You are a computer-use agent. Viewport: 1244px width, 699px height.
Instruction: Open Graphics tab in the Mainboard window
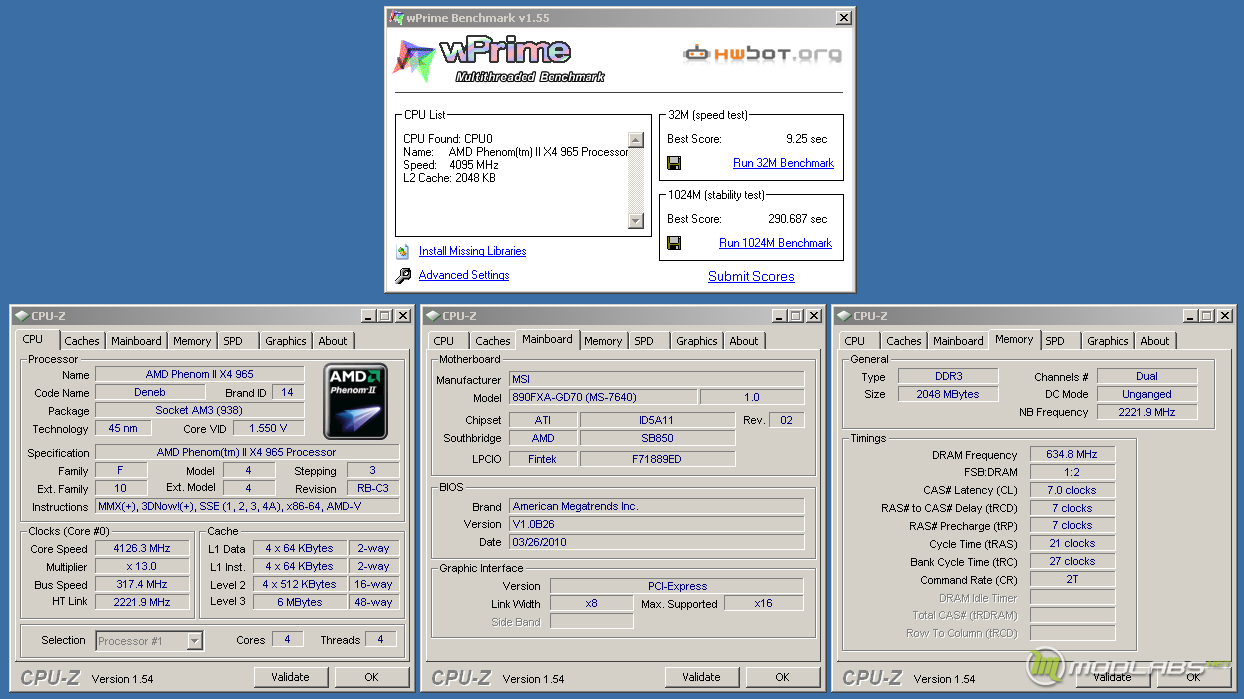(697, 341)
